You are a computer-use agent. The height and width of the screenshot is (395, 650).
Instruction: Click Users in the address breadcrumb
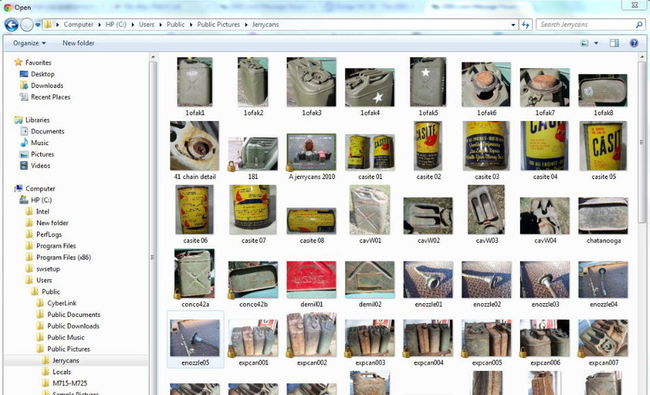pos(146,24)
